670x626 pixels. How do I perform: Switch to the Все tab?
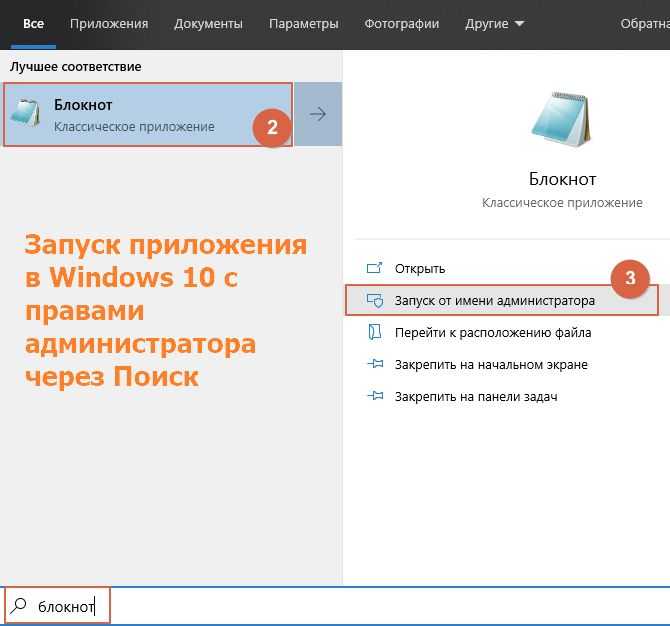coord(33,24)
